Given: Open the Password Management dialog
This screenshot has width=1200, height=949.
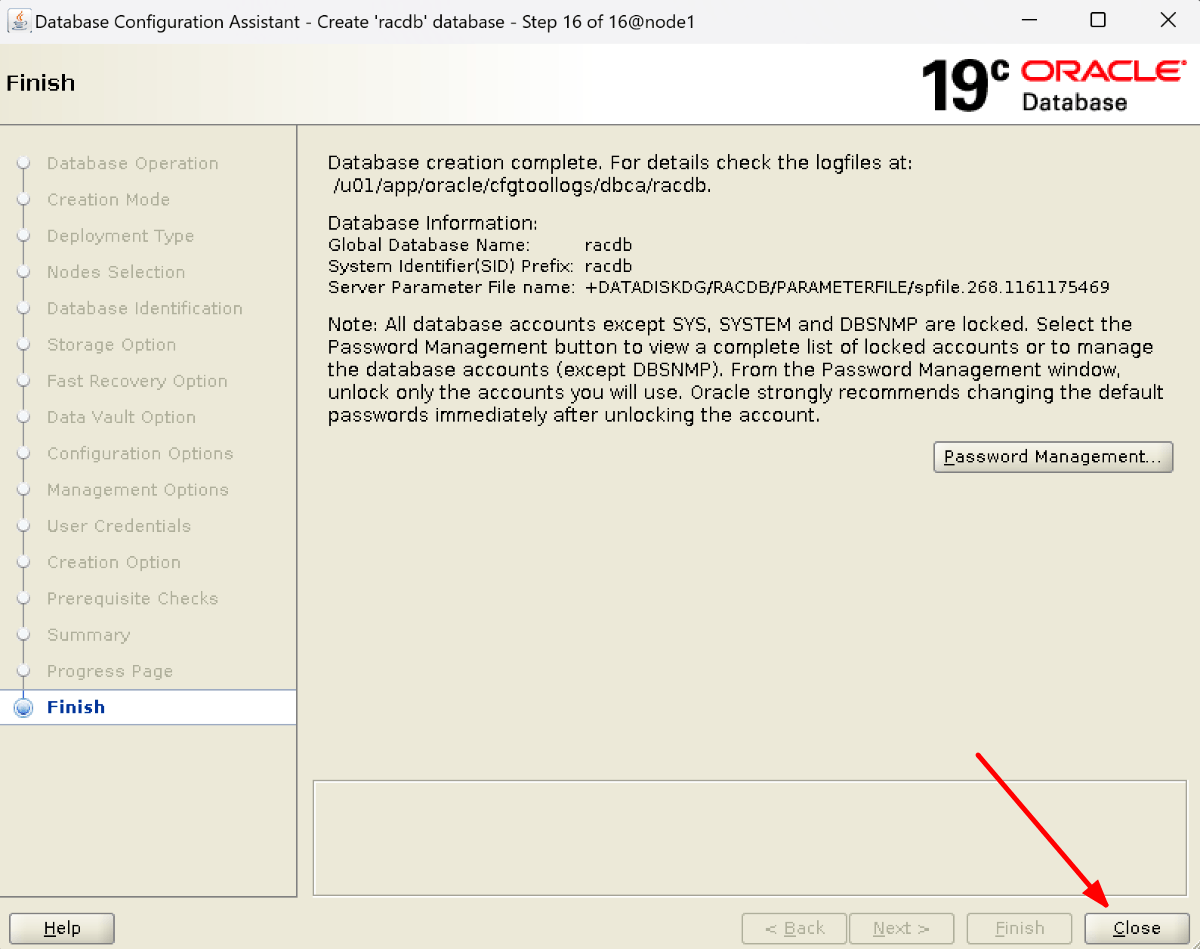Looking at the screenshot, I should tap(1053, 457).
